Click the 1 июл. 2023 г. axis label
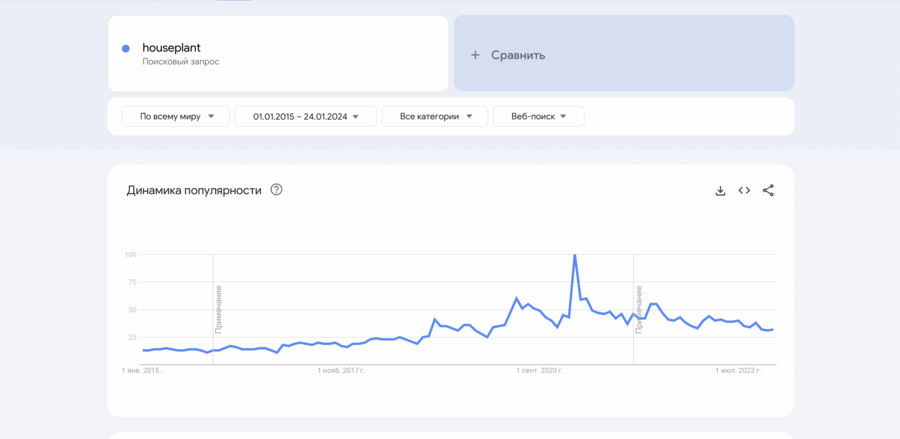Screen dimensions: 900x439 point(738,371)
